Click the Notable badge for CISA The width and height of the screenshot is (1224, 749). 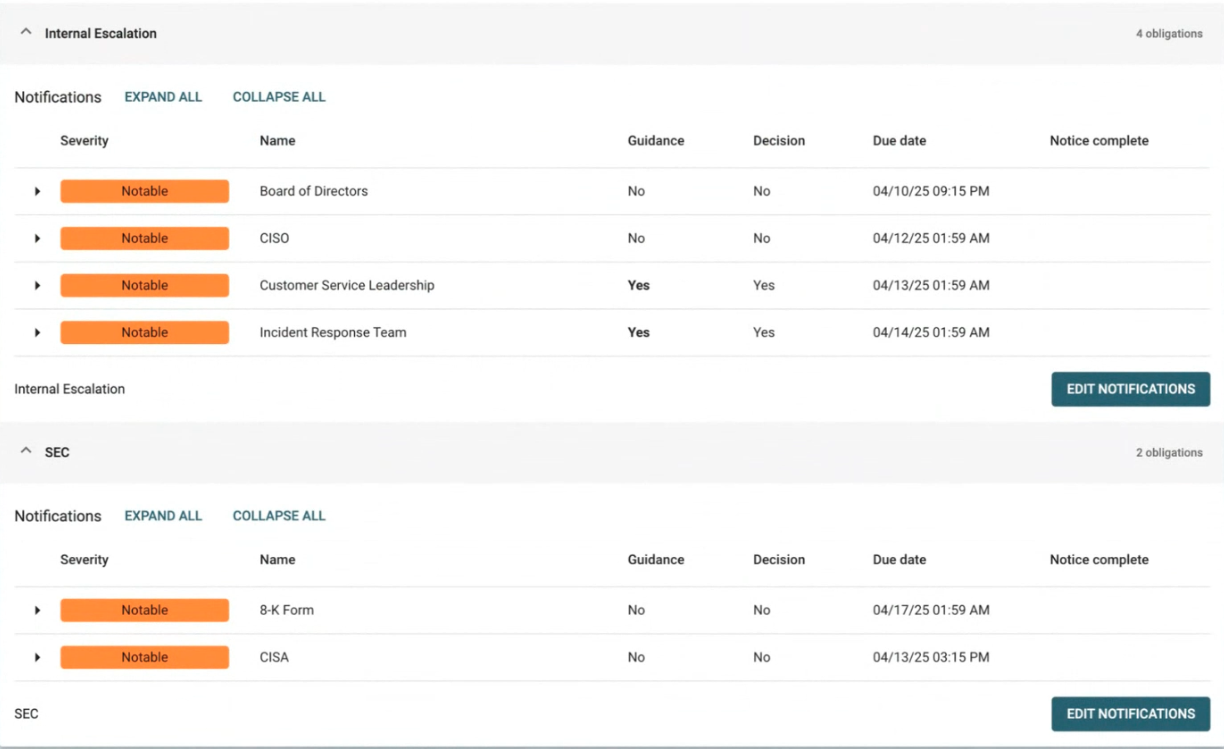pyautogui.click(x=144, y=657)
